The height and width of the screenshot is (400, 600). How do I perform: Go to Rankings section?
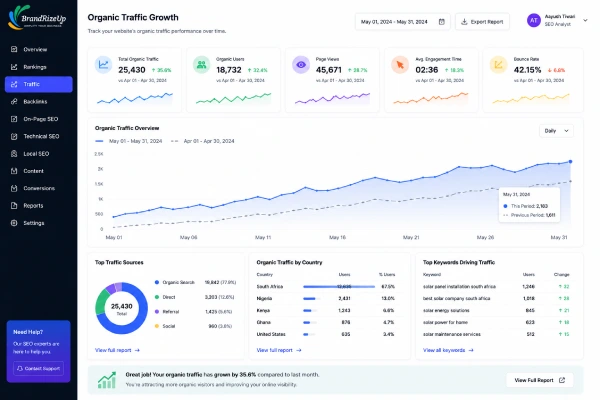tap(39, 67)
